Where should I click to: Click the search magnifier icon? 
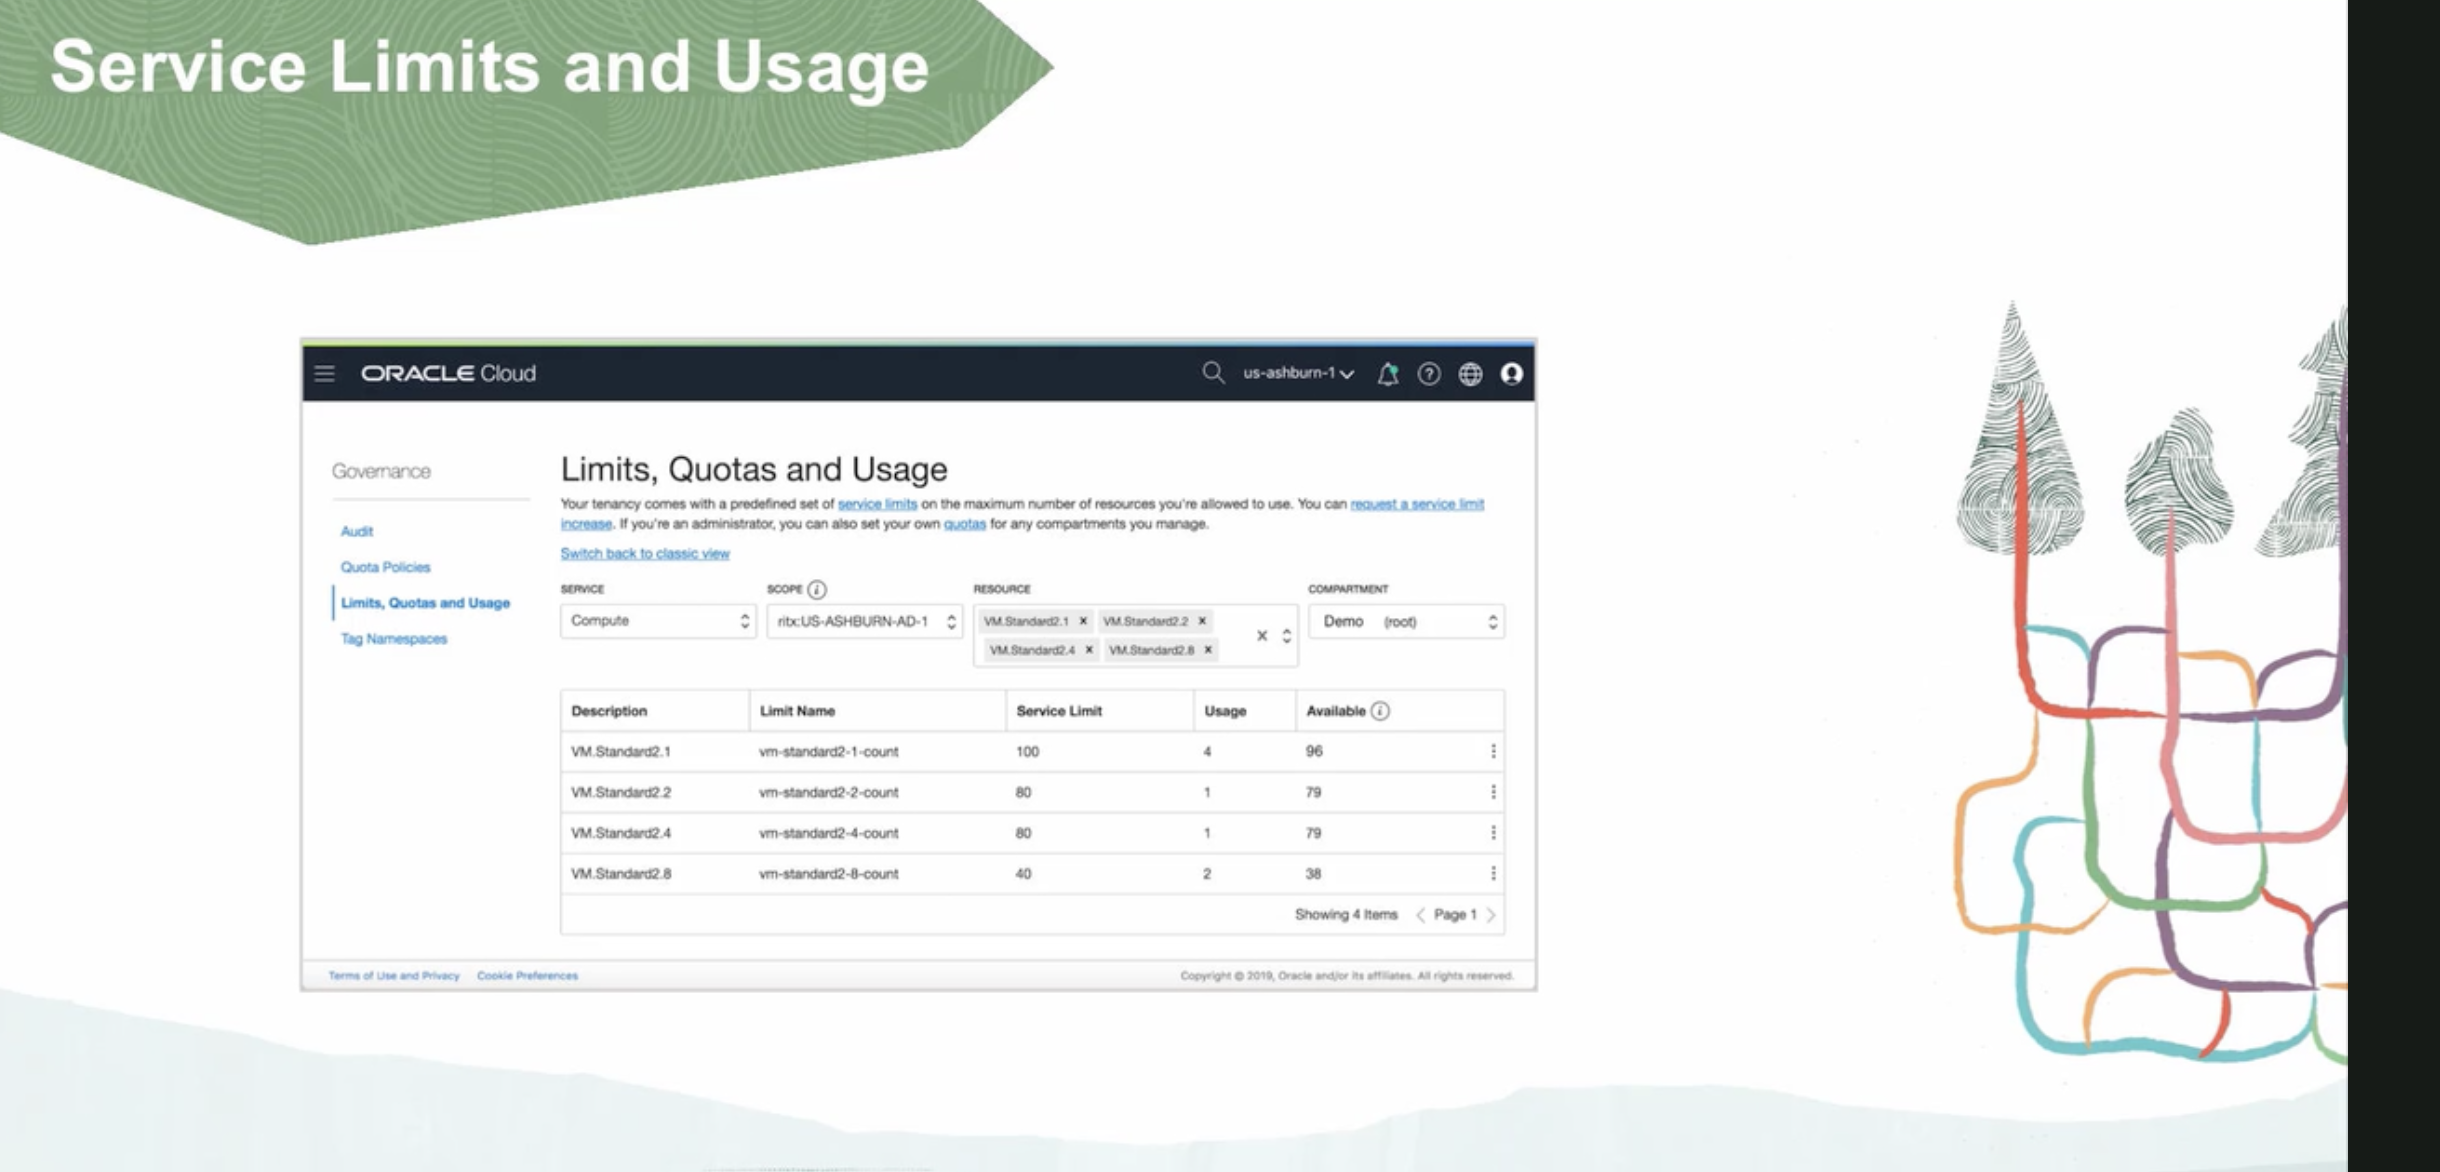coord(1212,373)
